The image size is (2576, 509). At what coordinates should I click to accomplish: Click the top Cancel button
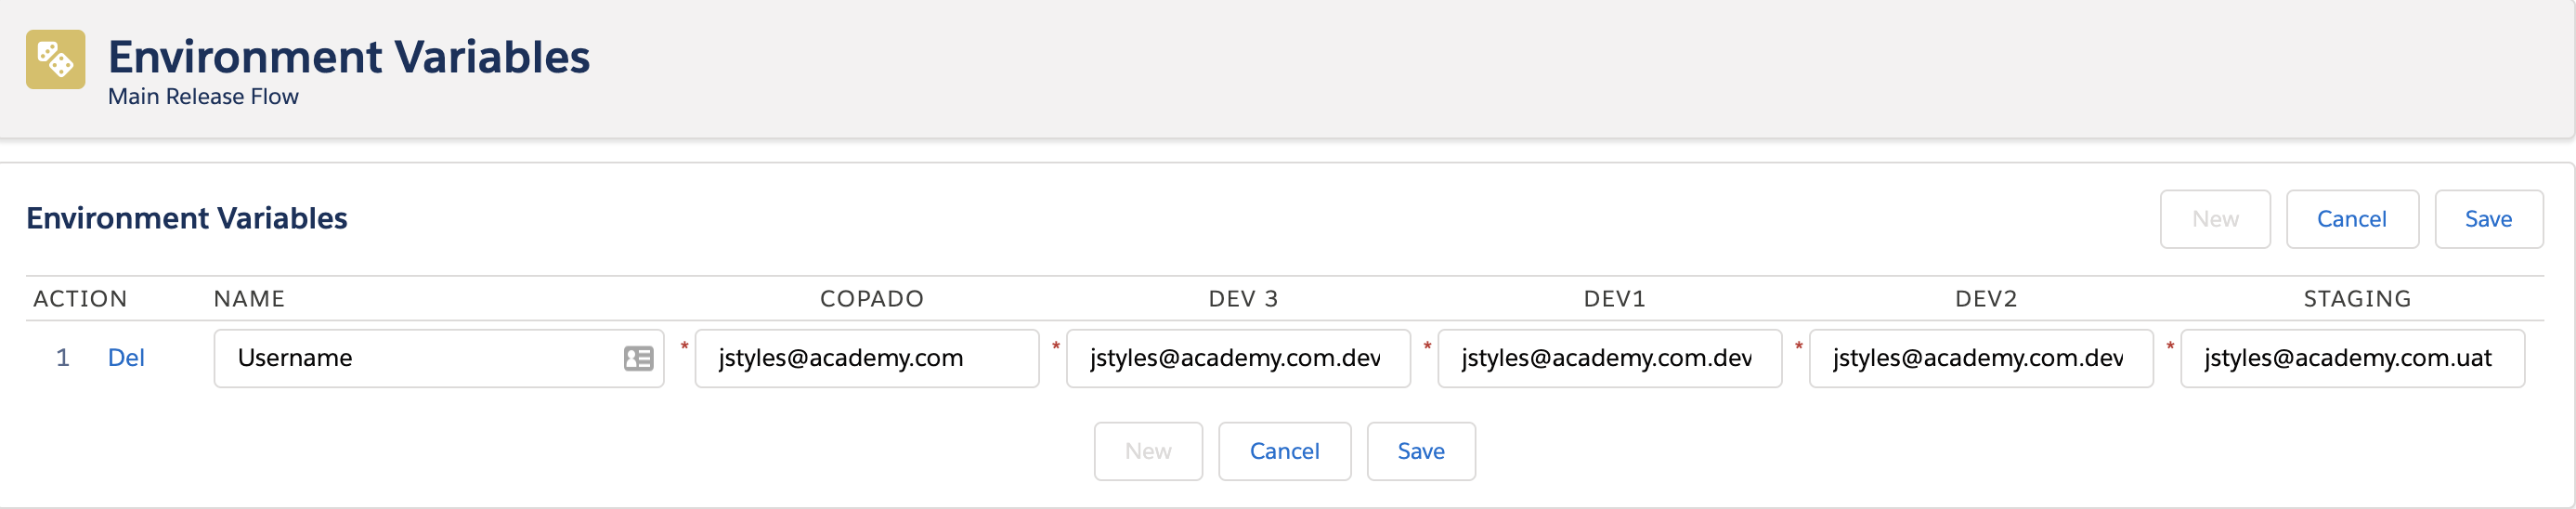click(2352, 219)
